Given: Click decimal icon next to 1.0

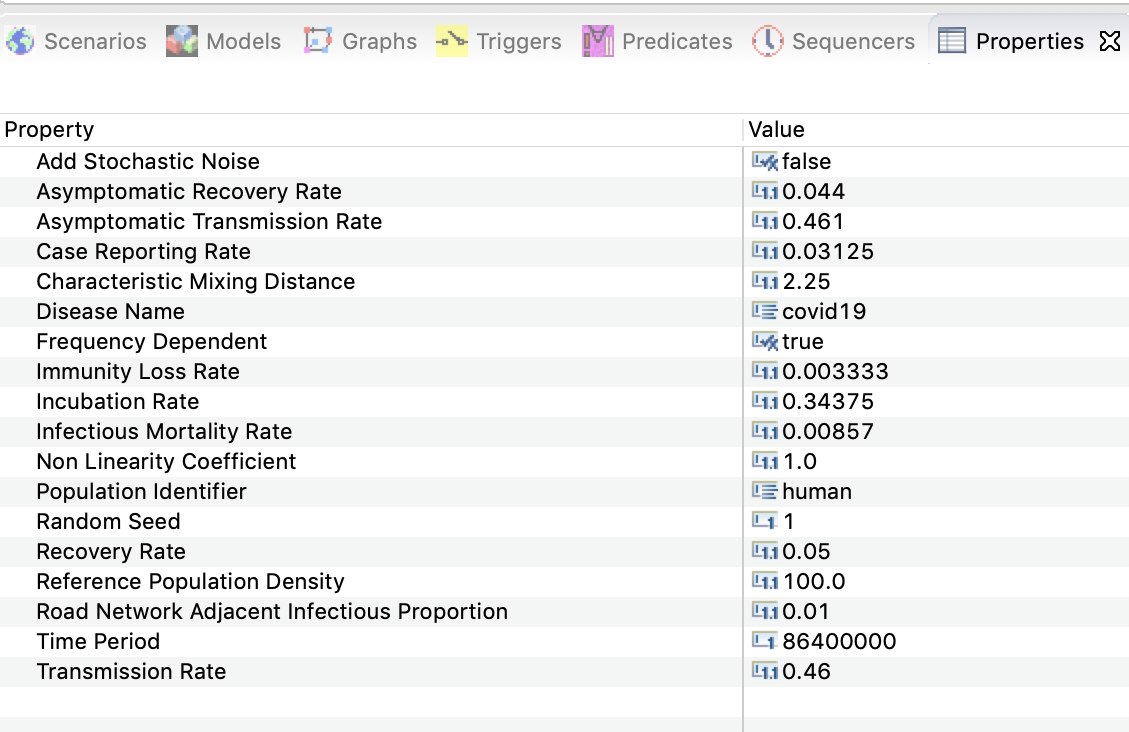Looking at the screenshot, I should click(765, 461).
